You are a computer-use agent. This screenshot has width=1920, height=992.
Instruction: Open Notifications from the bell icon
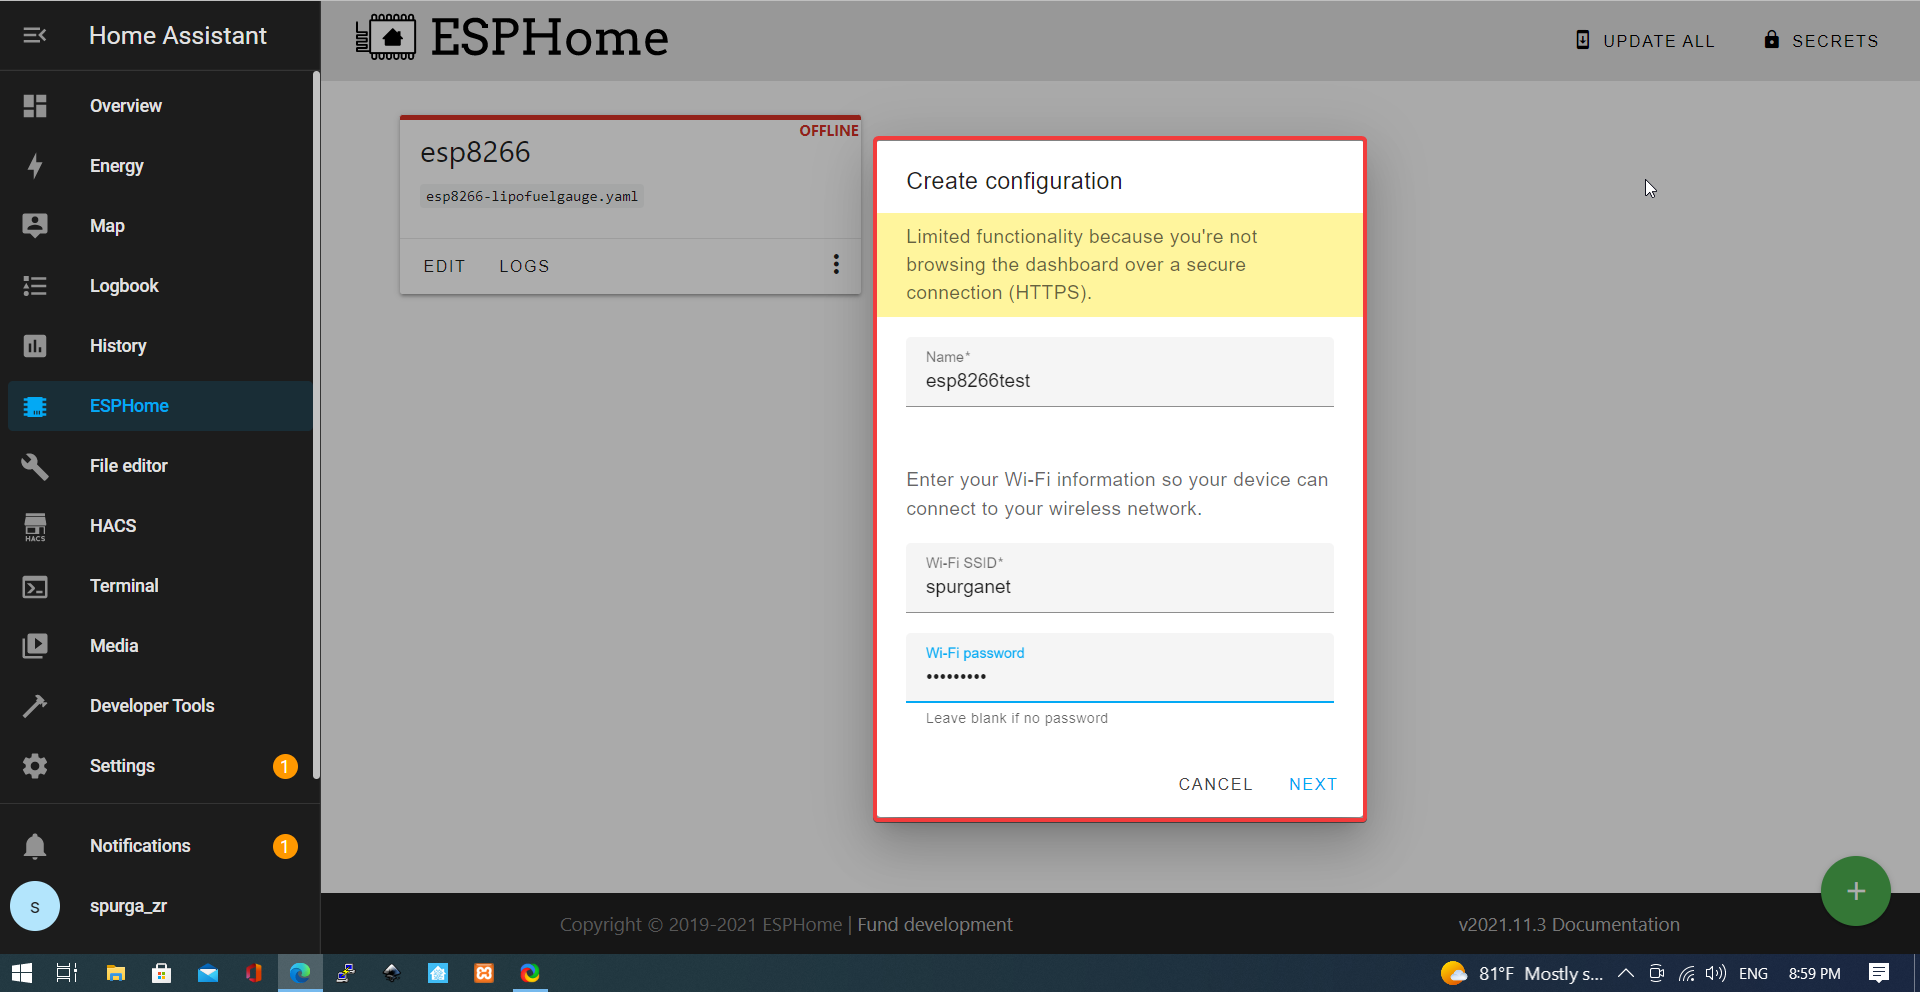point(35,845)
